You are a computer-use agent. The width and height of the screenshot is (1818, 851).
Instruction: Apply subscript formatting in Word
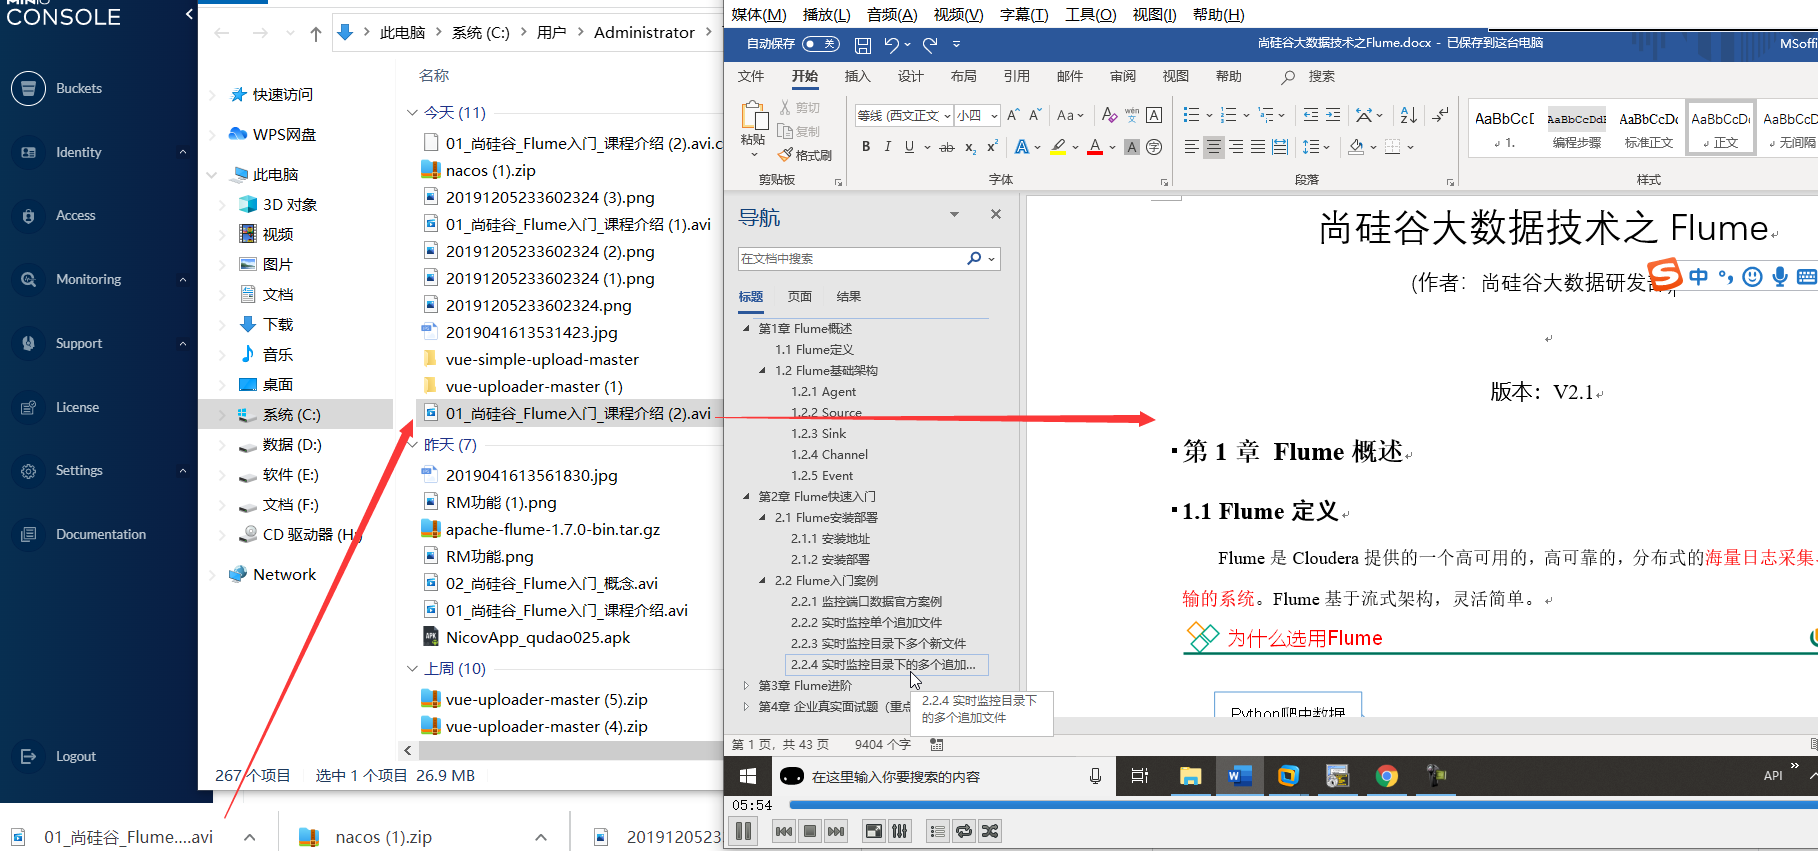(970, 147)
